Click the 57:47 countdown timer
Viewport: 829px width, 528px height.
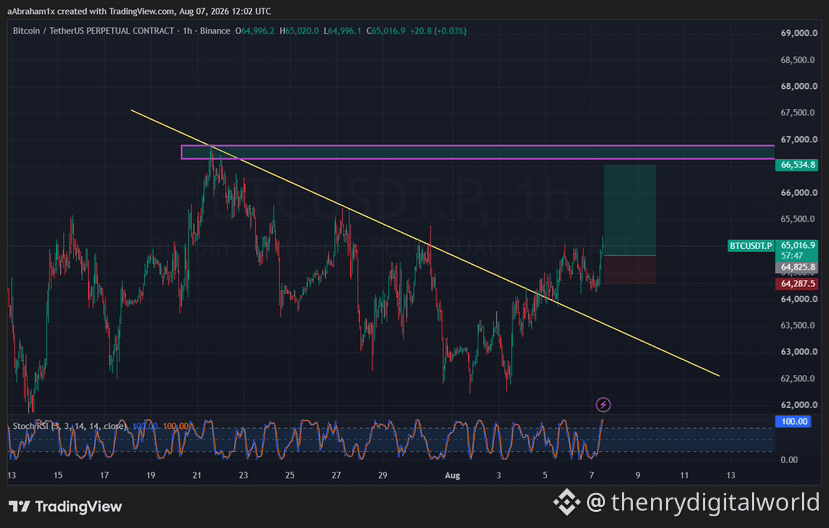coord(792,255)
